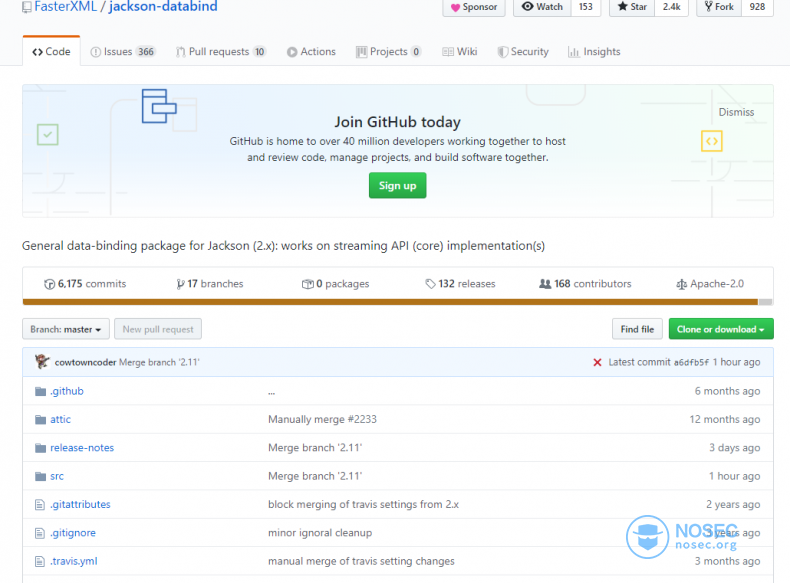Open commit 'minor ignoral cleanup'
The image size is (790, 583).
coord(320,533)
